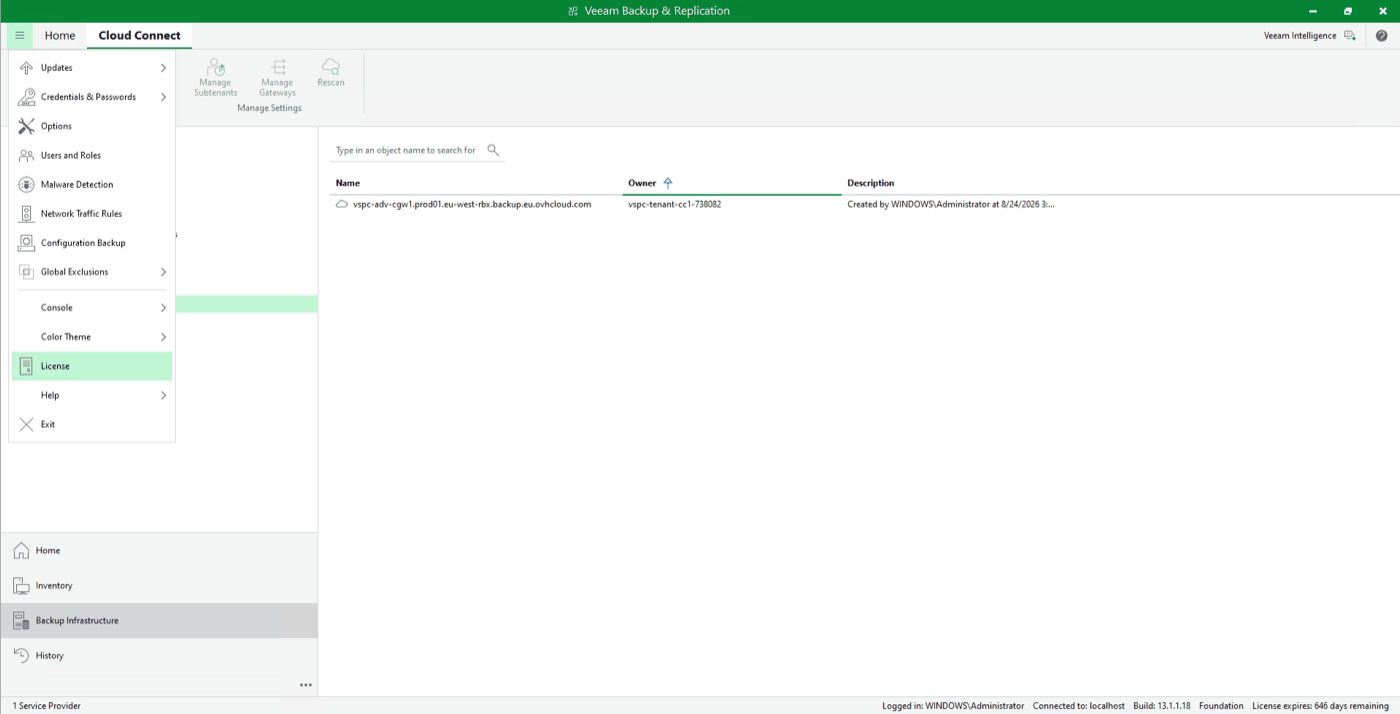The image size is (1400, 714).
Task: Open the License menu entry
Action: tap(92, 366)
